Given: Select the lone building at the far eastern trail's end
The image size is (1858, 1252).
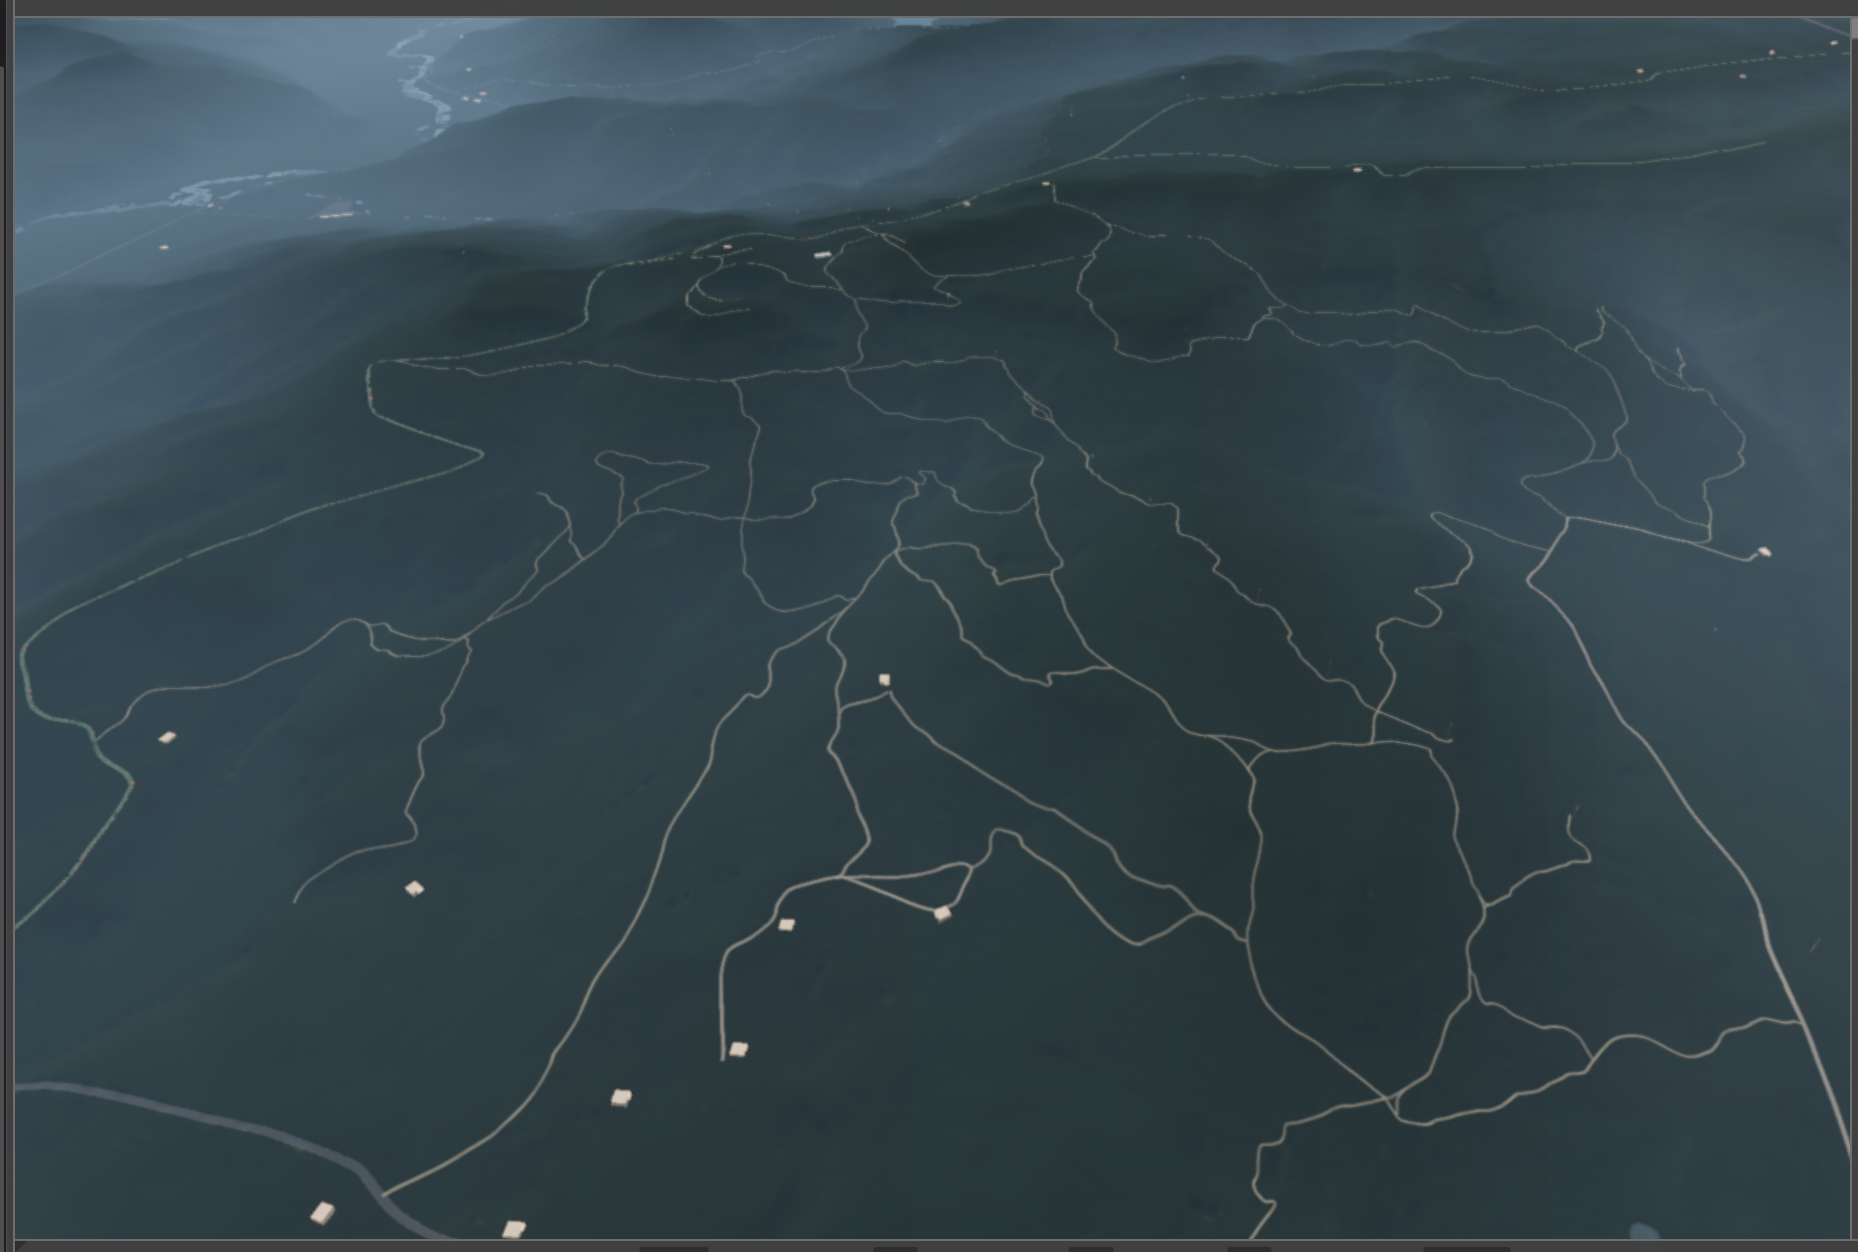Looking at the screenshot, I should click(x=1764, y=551).
